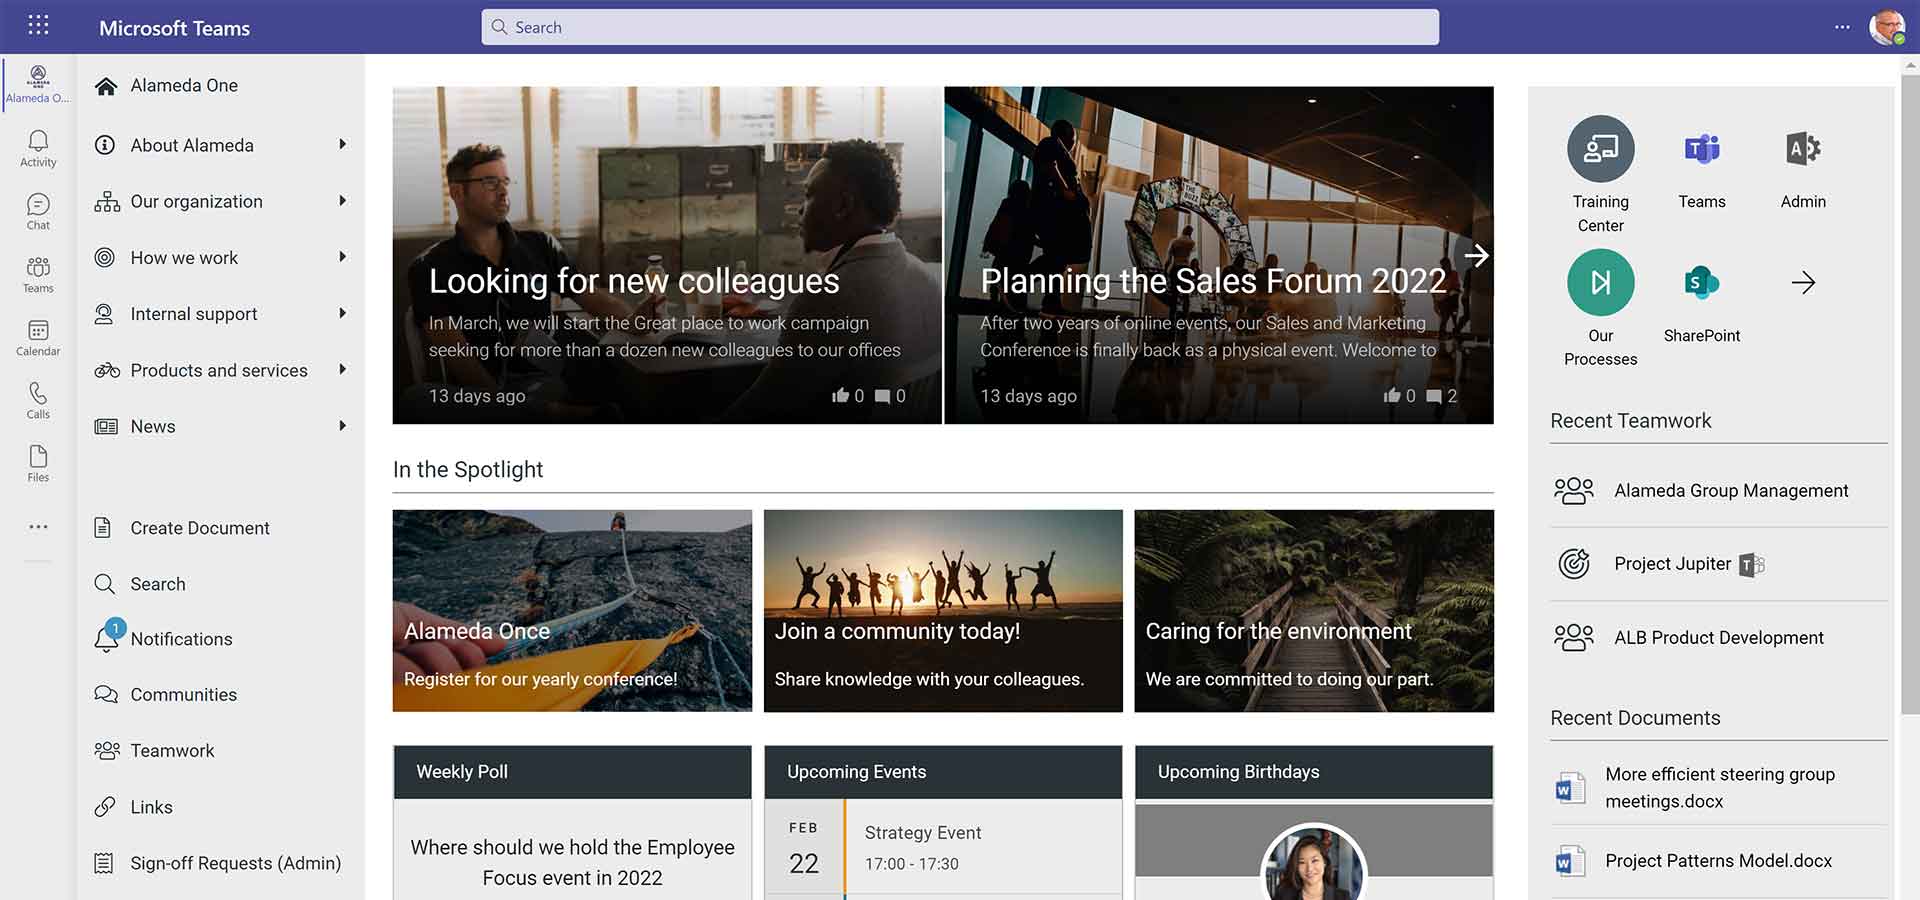Open the Teams icon next to Project Jupiter
The height and width of the screenshot is (900, 1920).
pos(1752,565)
